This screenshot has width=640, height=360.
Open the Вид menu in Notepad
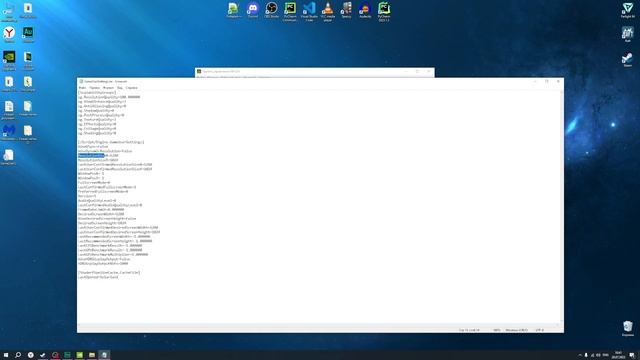(120, 88)
